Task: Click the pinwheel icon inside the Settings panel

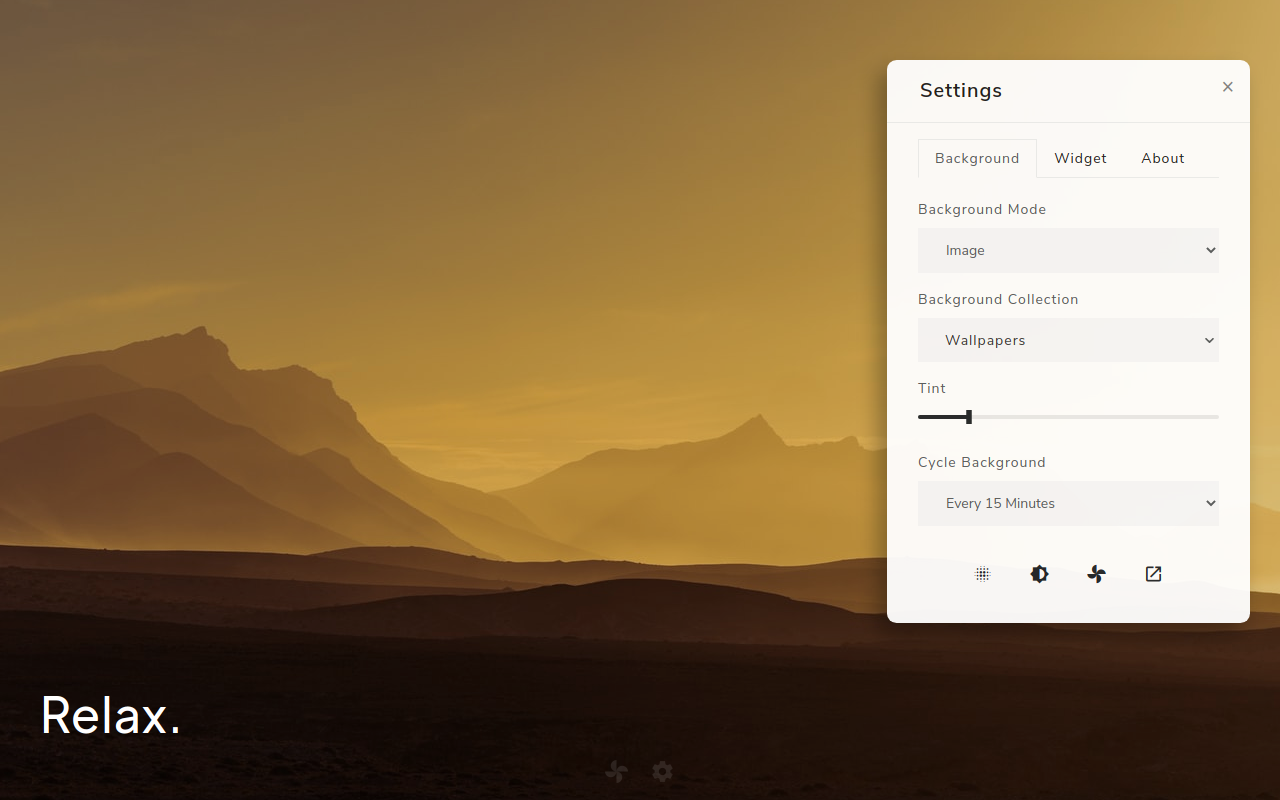Action: 1097,574
